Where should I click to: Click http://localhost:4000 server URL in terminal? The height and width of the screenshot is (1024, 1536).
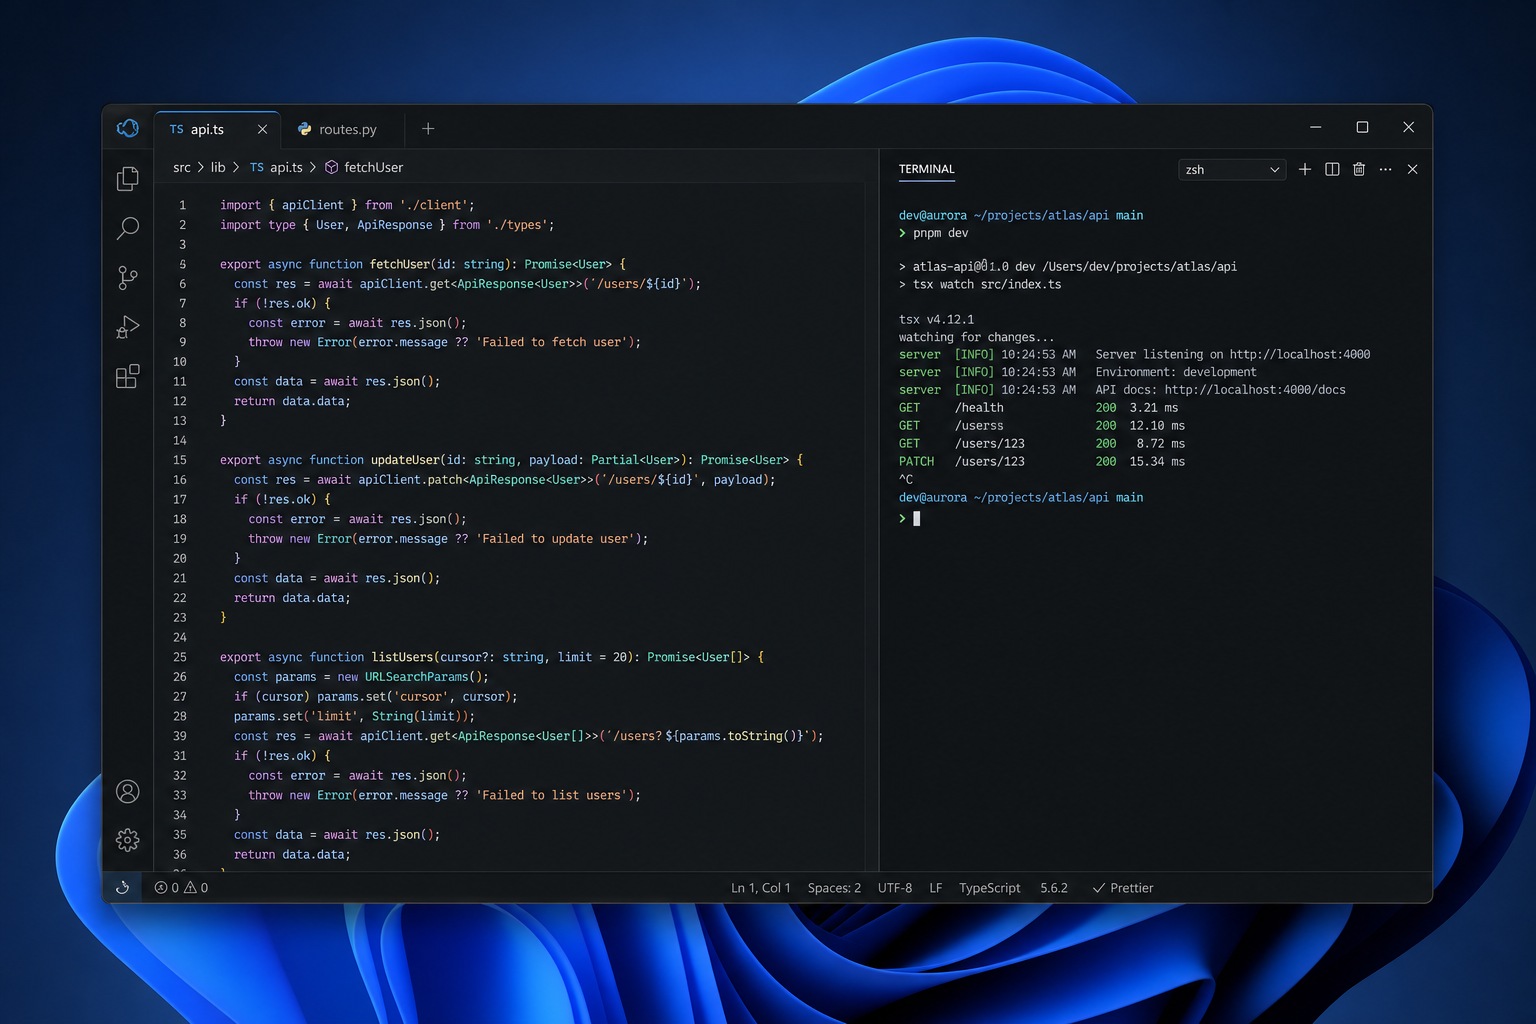[1300, 354]
